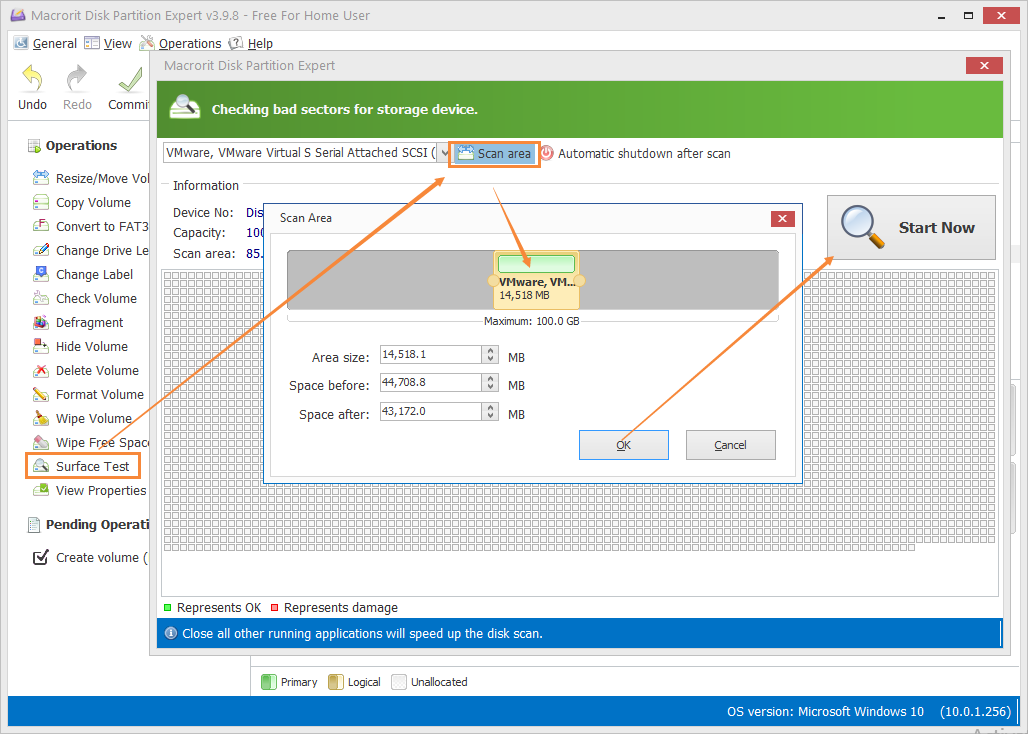This screenshot has height=734, width=1028.
Task: Click the Logical legend swatch
Action: (336, 682)
